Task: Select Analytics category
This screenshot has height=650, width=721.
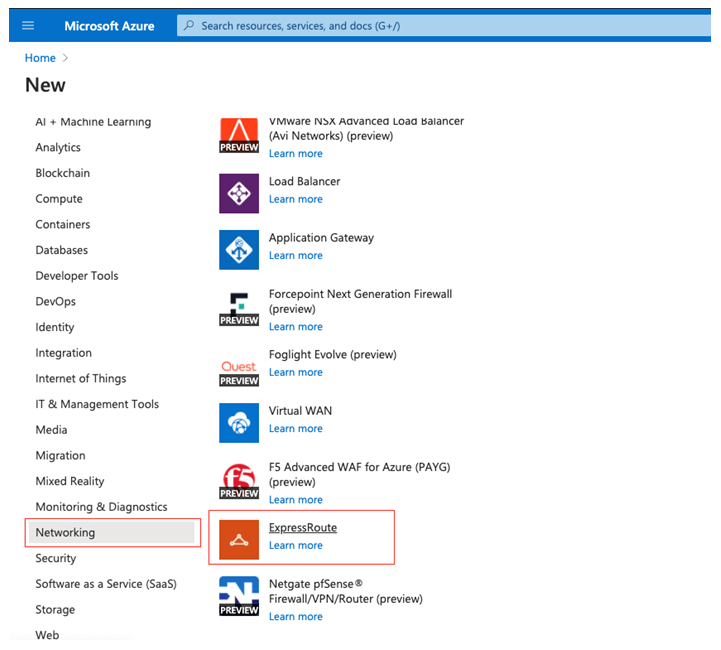Action: (x=58, y=147)
